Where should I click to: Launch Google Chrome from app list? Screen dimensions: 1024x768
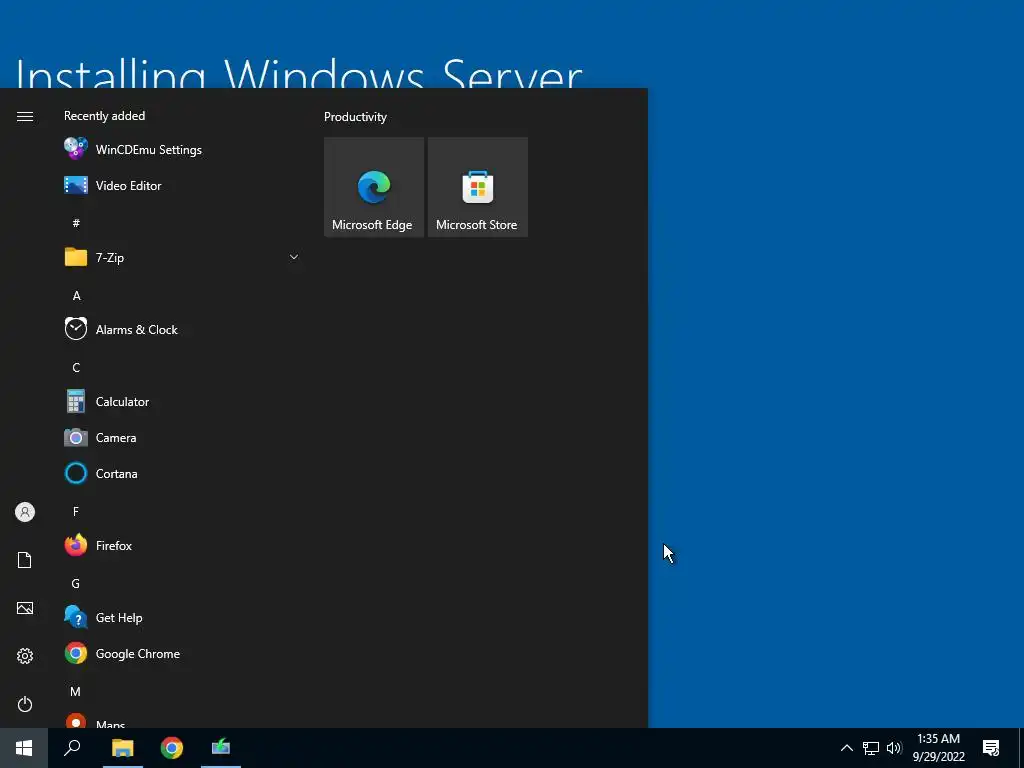(x=182, y=653)
